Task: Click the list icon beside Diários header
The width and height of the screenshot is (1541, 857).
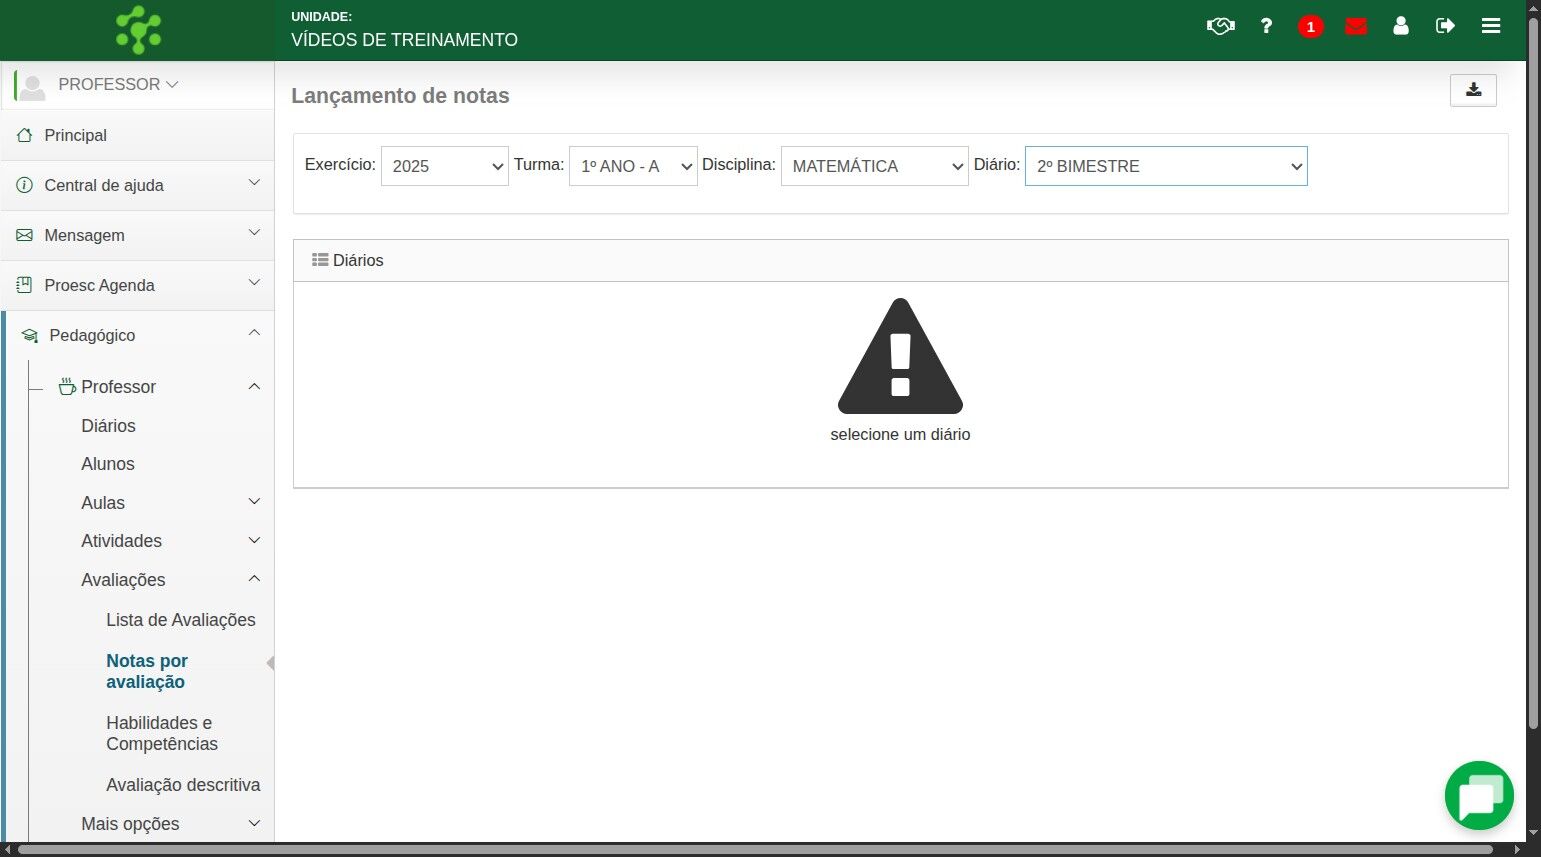Action: point(320,260)
